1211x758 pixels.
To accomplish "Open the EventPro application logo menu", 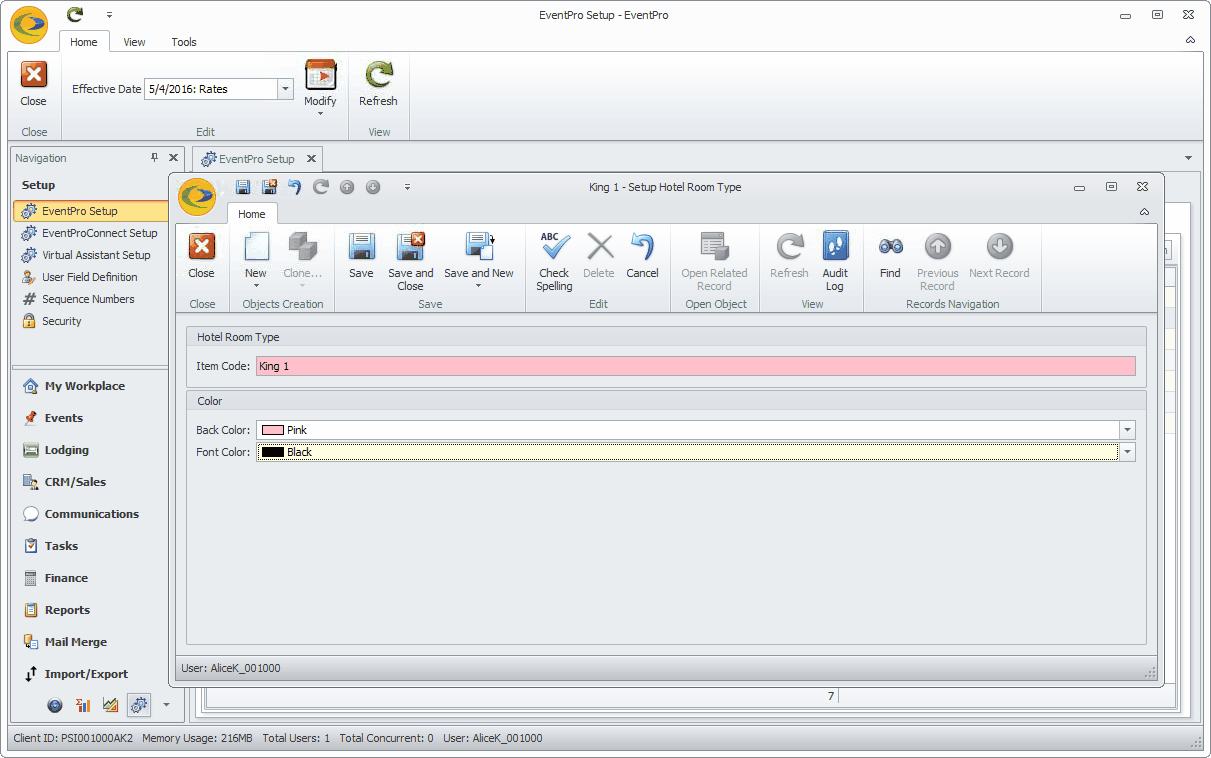I will [x=29, y=25].
